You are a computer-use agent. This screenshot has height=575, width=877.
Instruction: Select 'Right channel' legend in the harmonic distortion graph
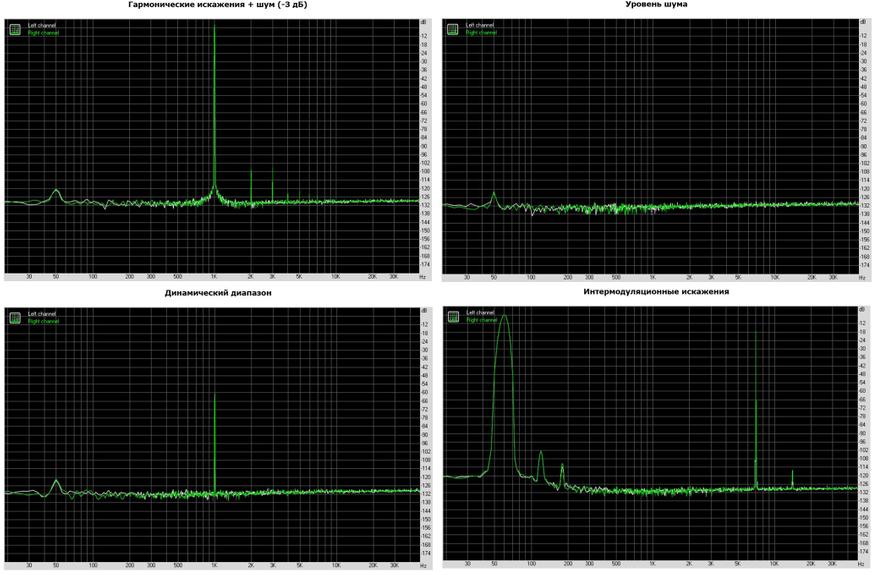(x=44, y=33)
